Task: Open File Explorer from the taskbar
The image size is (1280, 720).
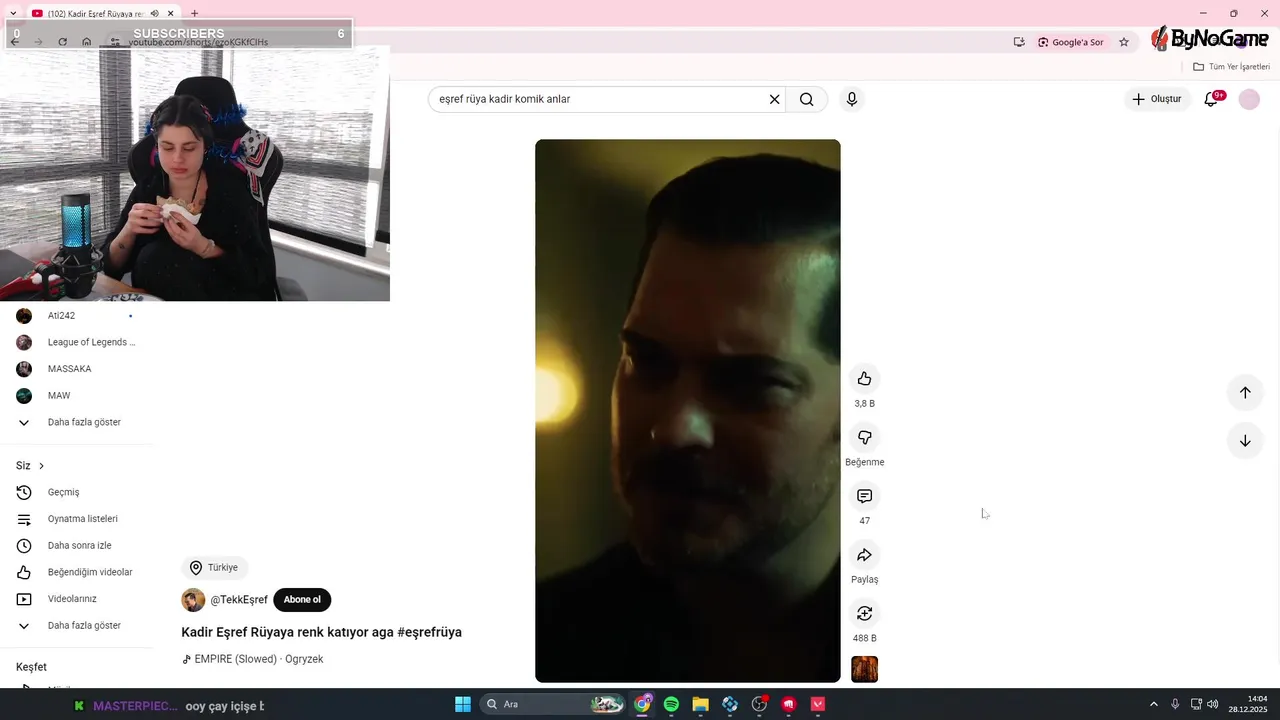Action: pyautogui.click(x=700, y=704)
